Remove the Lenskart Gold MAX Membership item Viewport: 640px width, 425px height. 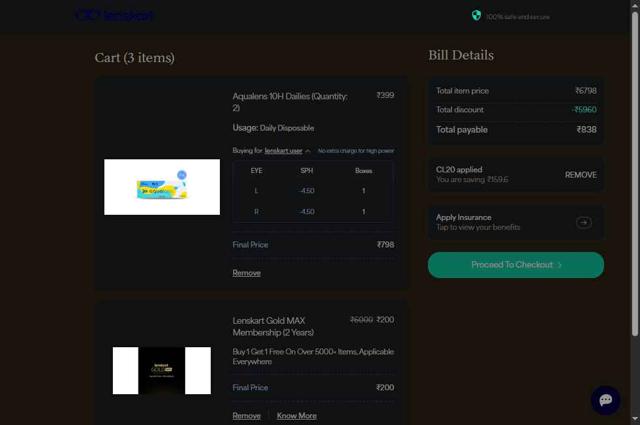247,416
